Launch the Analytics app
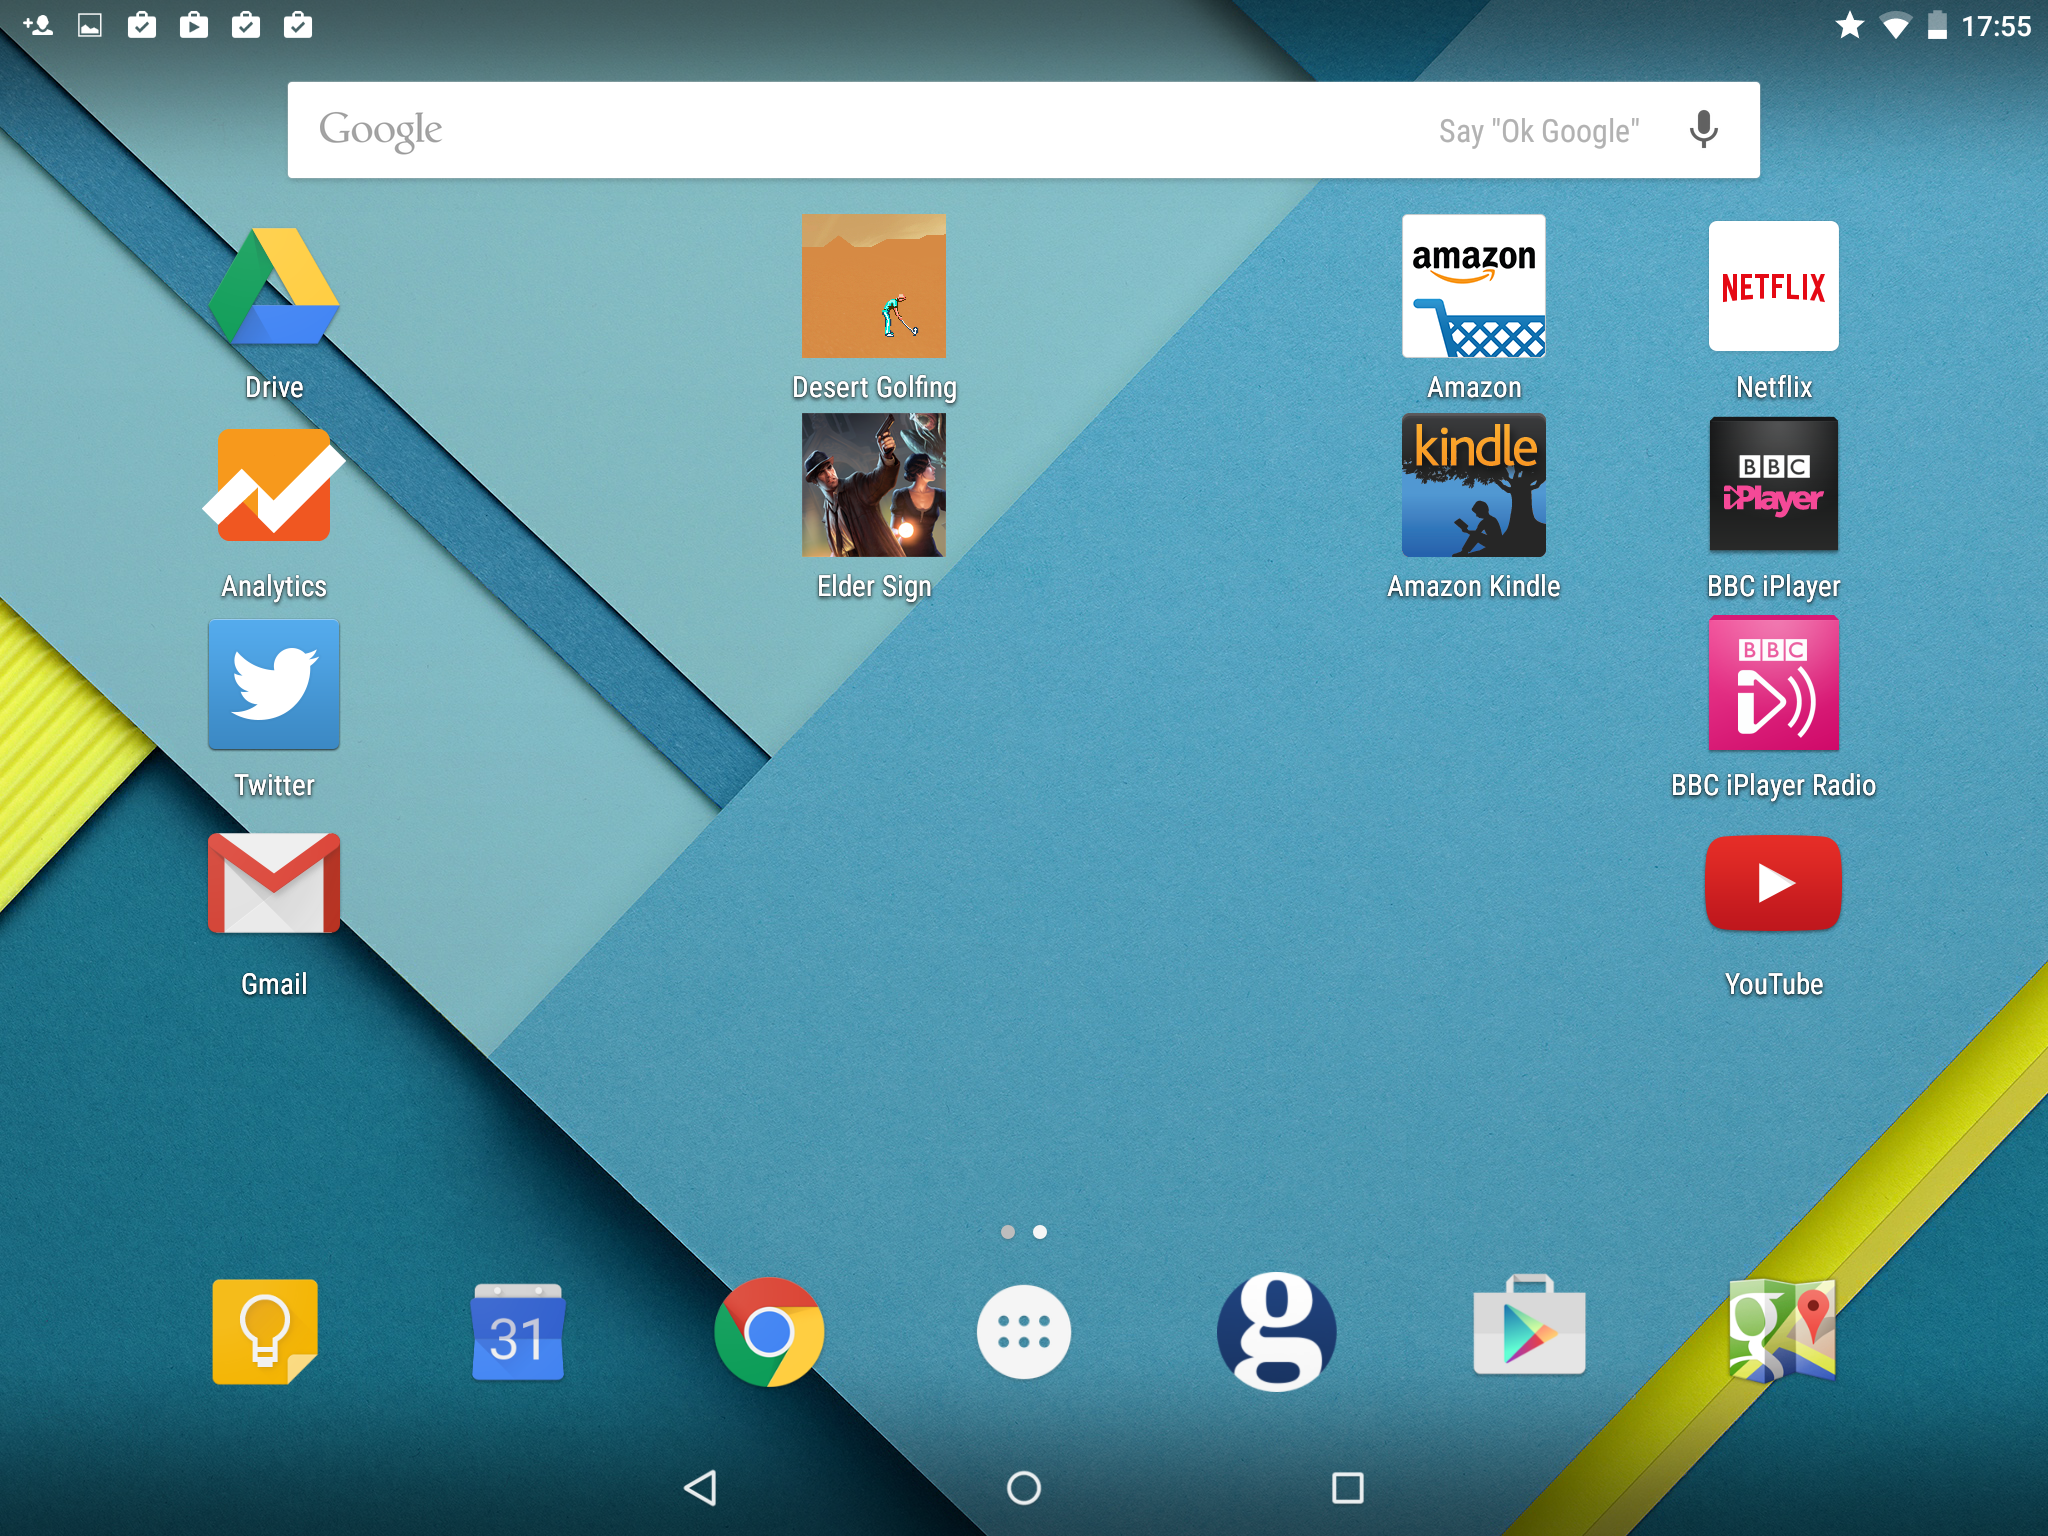 (274, 486)
